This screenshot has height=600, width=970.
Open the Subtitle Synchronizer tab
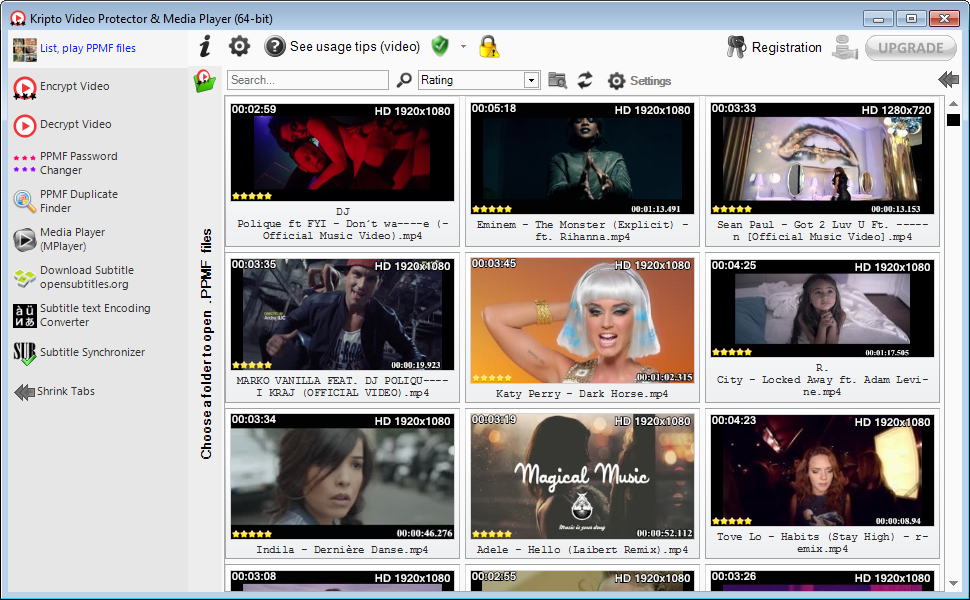[x=98, y=353]
